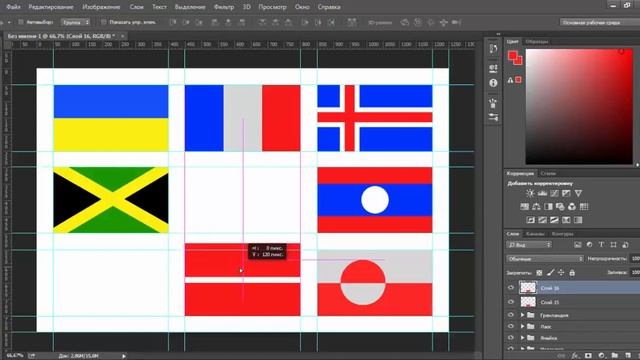Open the tool presets panel icon

pos(493,118)
